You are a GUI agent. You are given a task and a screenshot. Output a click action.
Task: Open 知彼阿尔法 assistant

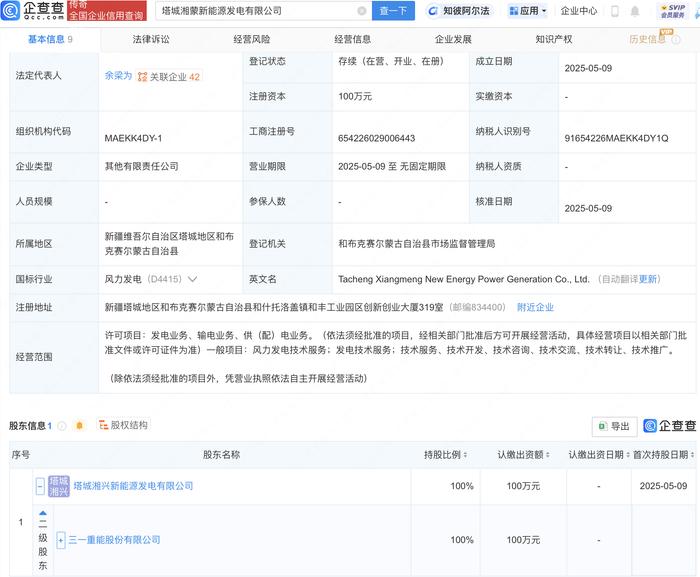458,11
